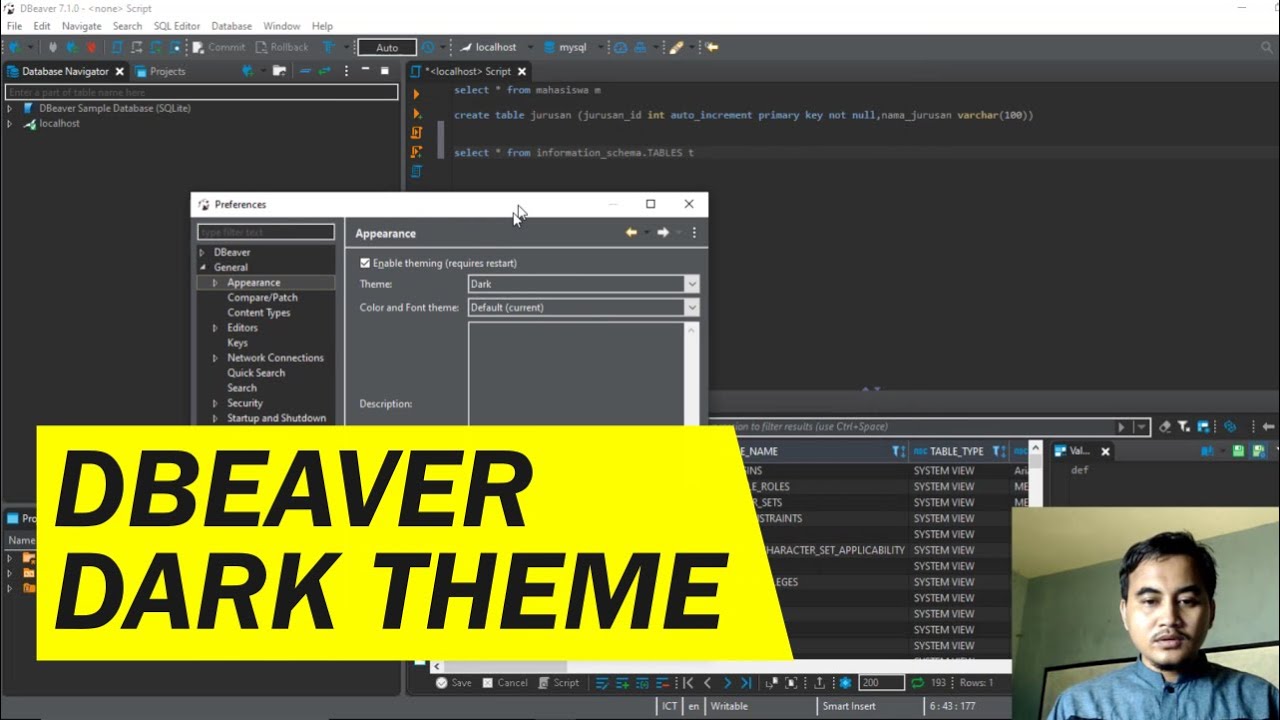The width and height of the screenshot is (1280, 720).
Task: Toggle Link with Editor in Database Navigator
Action: click(324, 71)
